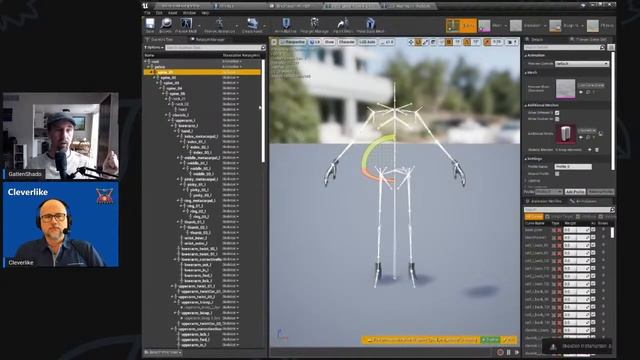Open the Edit menu
This screenshot has width=640, height=360.
(x=159, y=13)
